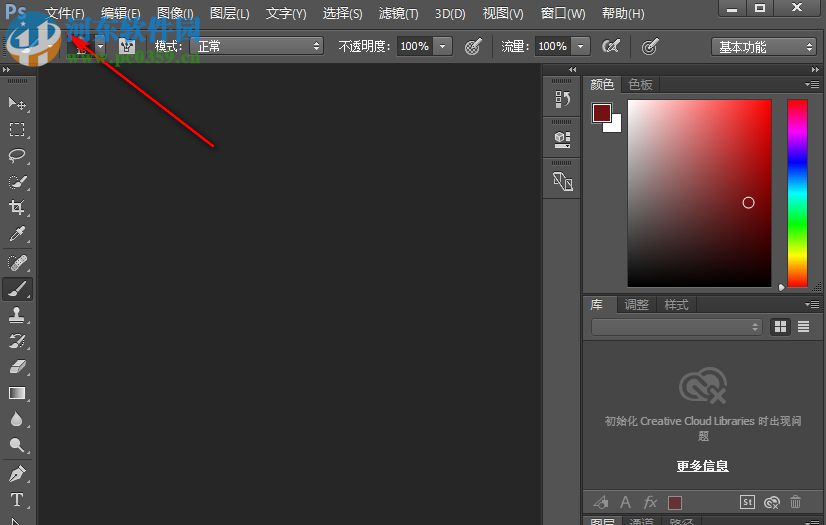Switch library to grid view

tap(780, 326)
